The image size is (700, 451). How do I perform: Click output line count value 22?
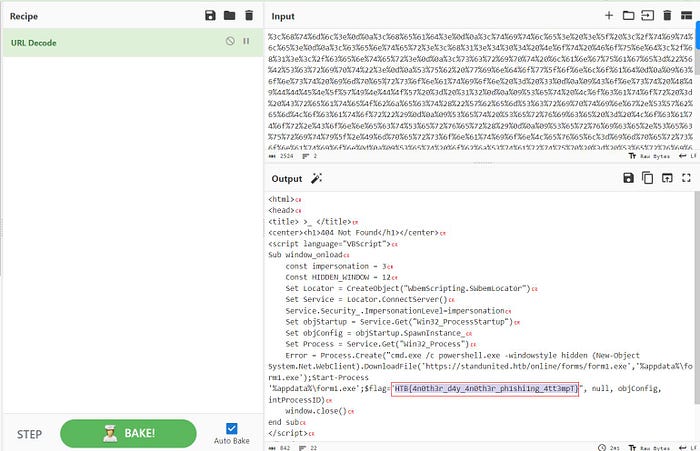(x=313, y=448)
